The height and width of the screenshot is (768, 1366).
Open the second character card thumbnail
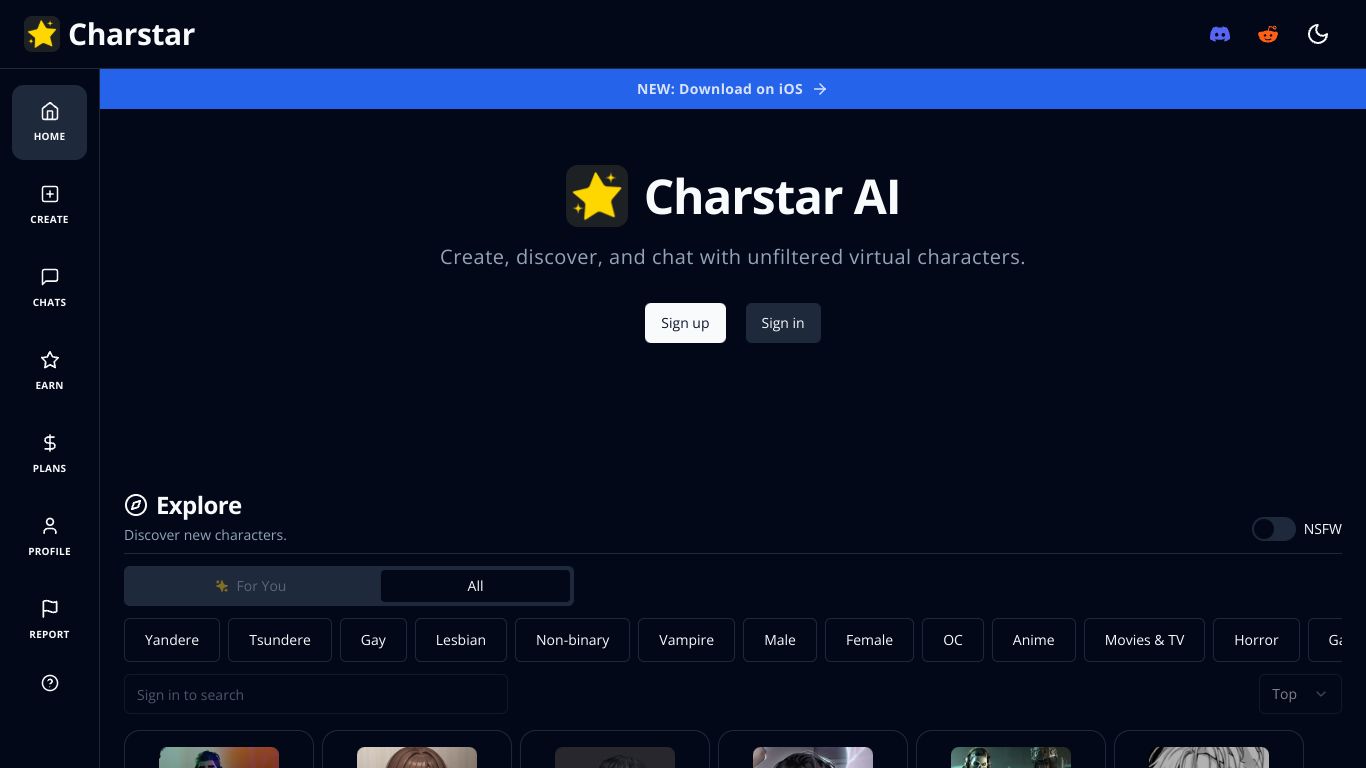(x=417, y=757)
